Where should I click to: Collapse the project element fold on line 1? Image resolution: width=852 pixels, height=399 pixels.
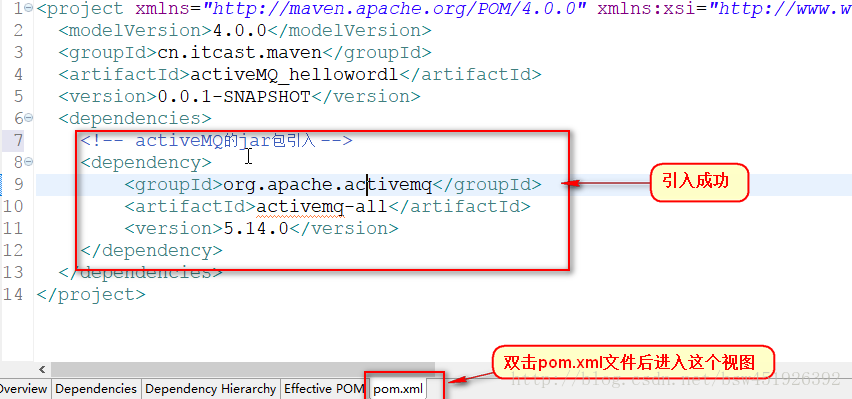coord(28,8)
